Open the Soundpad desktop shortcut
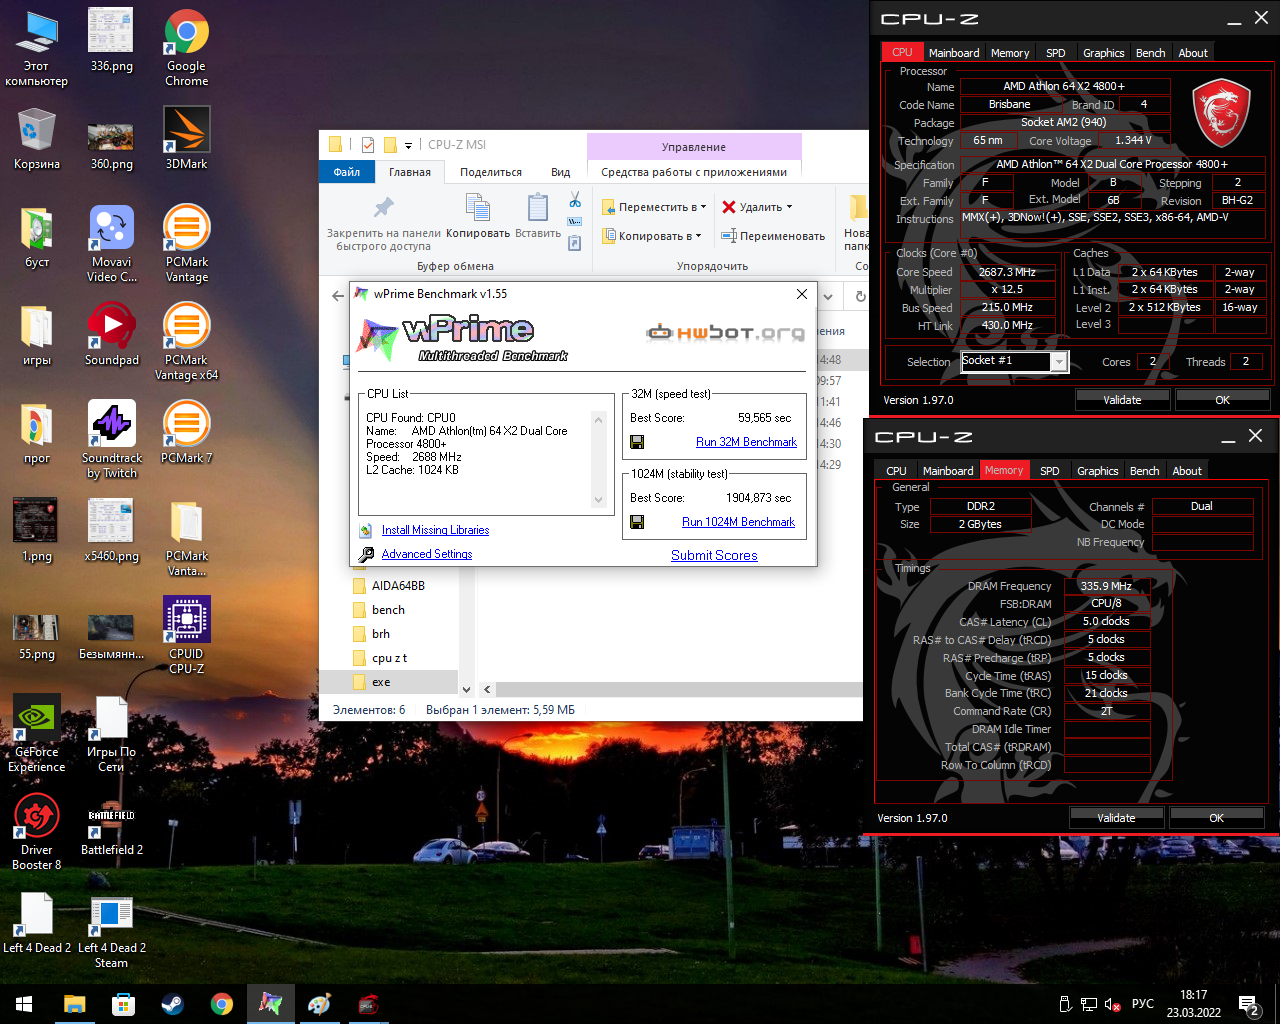The height and width of the screenshot is (1024, 1280). click(x=111, y=334)
